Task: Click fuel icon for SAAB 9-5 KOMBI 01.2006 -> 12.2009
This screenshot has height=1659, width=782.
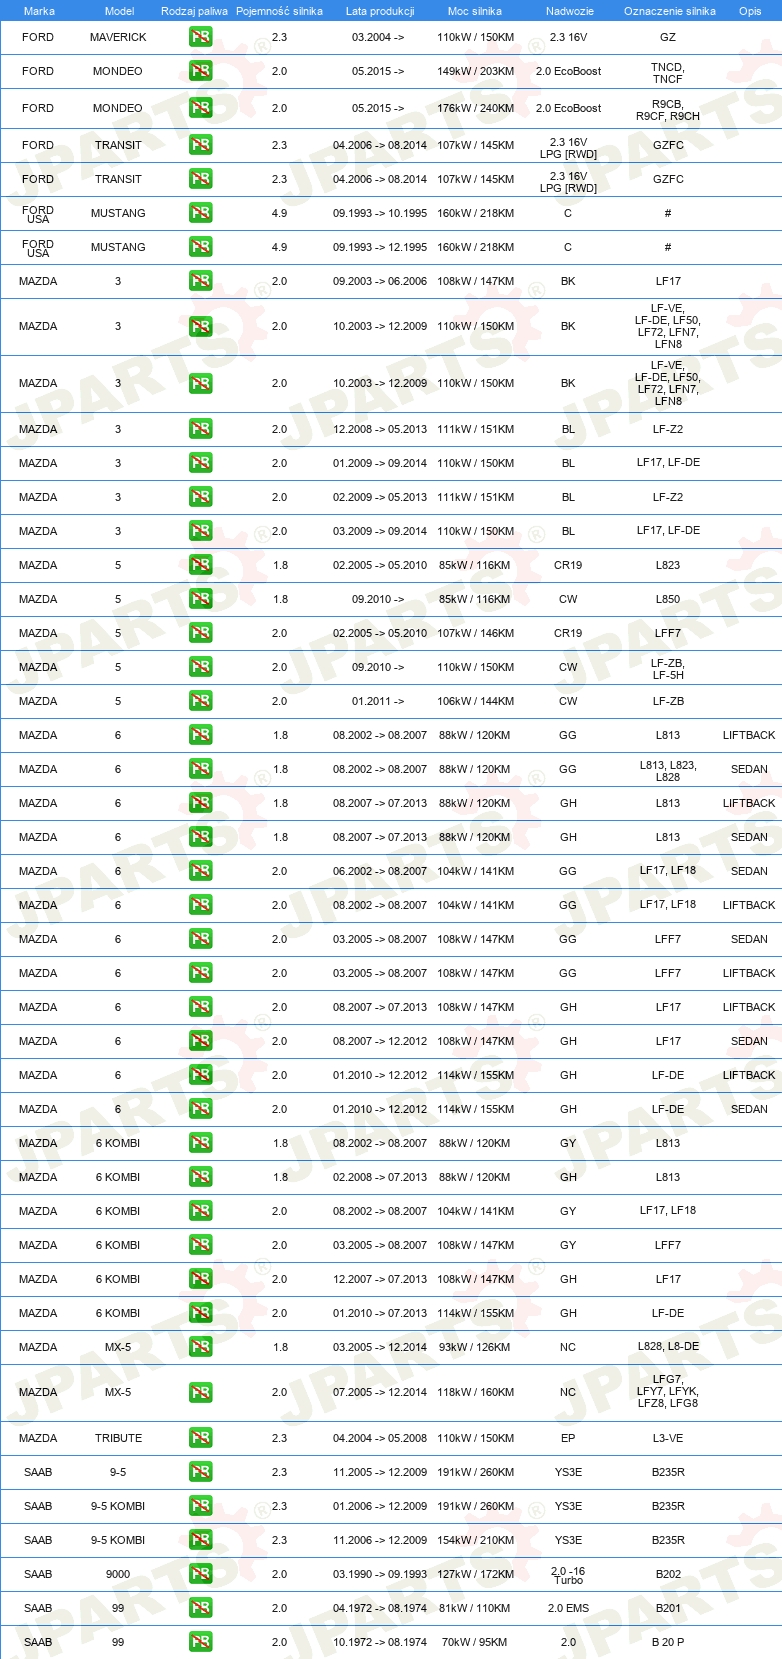Action: [200, 1506]
